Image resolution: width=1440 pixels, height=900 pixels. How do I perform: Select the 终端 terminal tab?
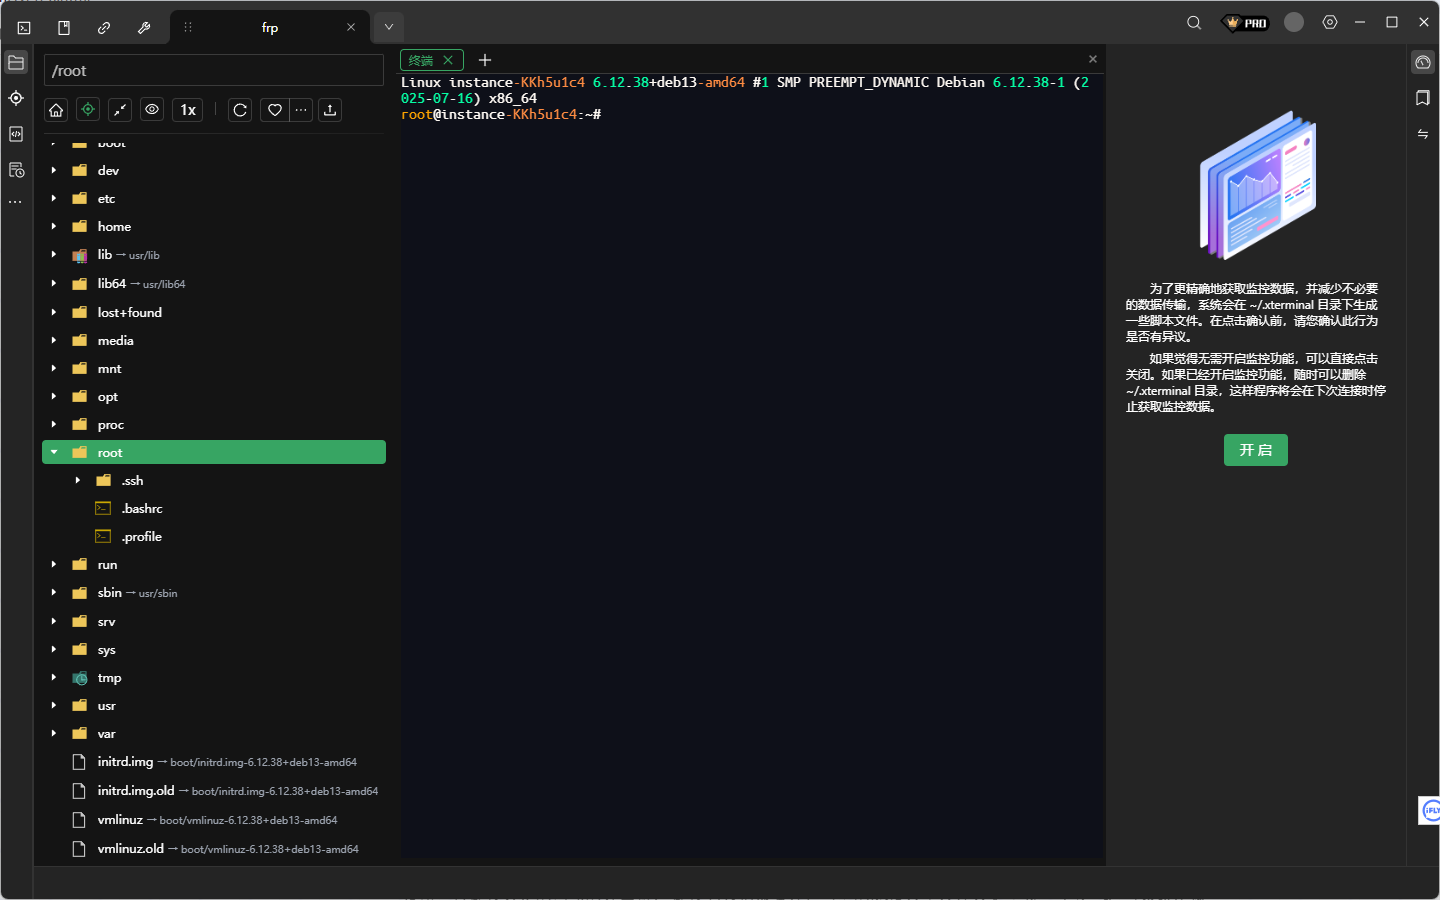(421, 61)
